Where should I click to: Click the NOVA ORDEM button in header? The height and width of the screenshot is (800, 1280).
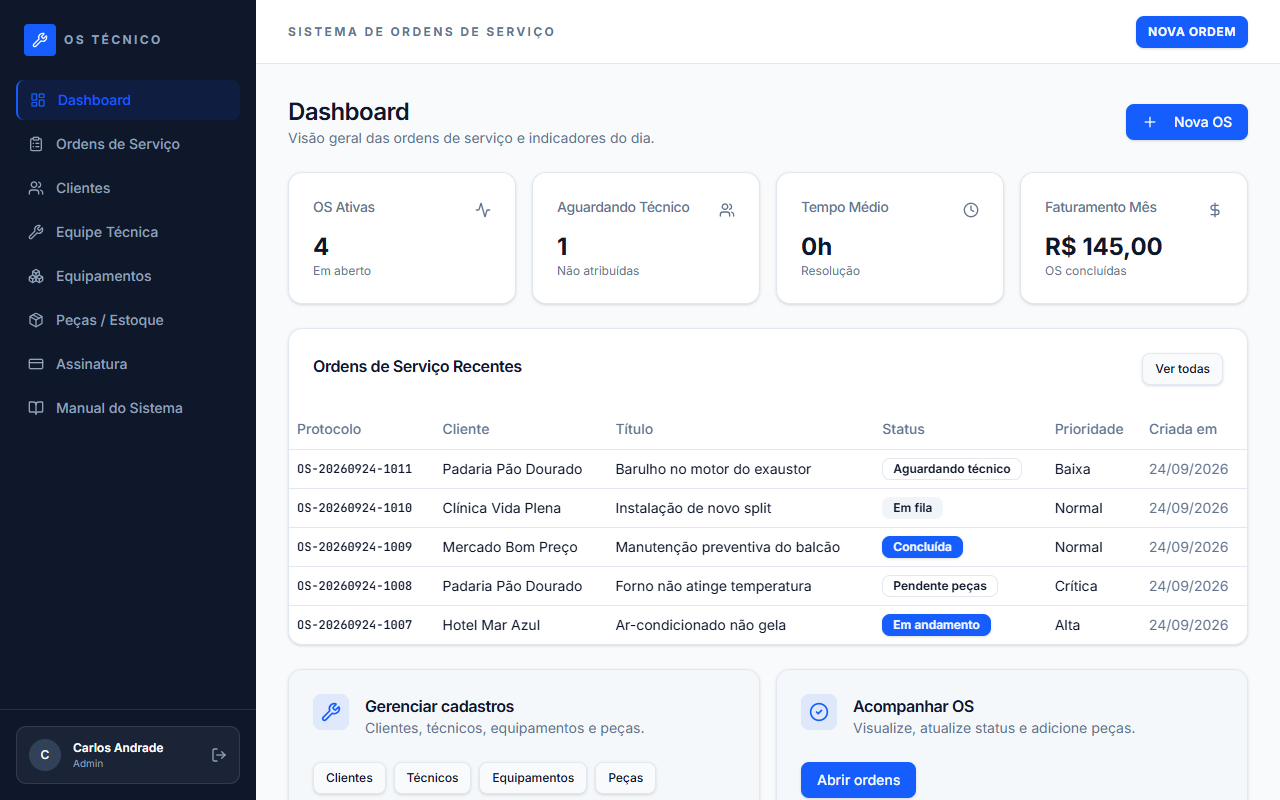tap(1192, 32)
